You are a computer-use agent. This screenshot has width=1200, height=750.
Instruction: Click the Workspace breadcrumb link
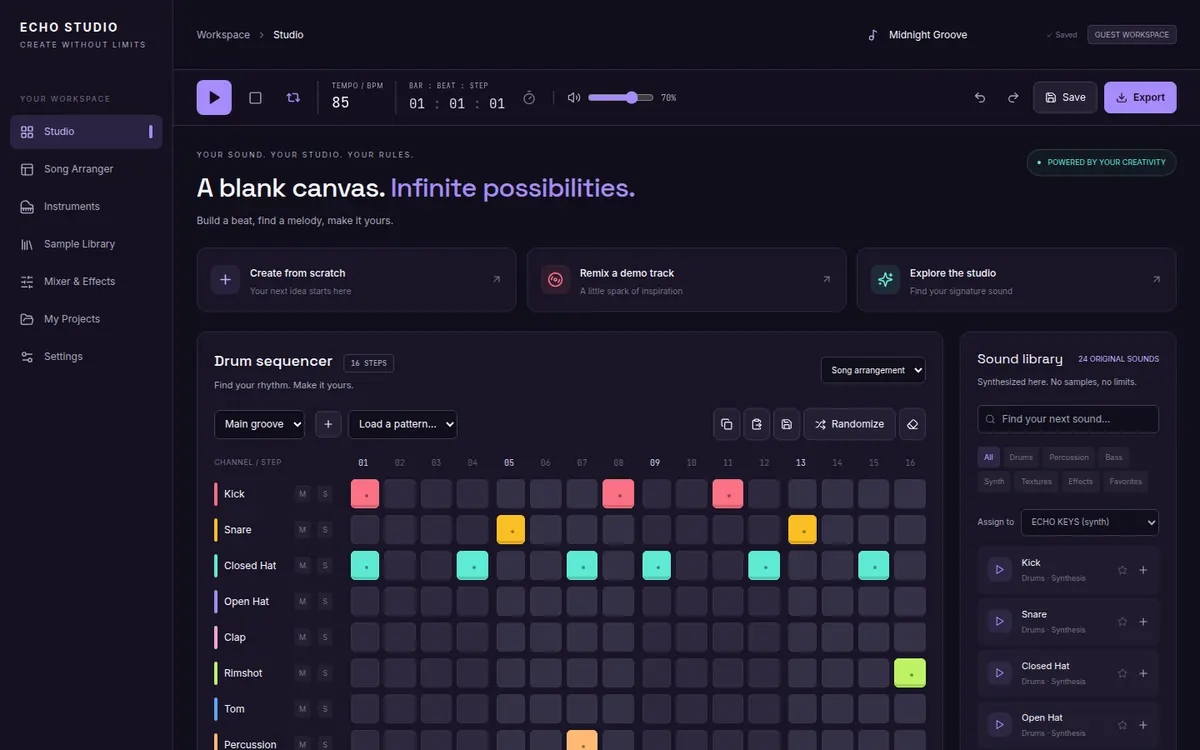coord(223,35)
